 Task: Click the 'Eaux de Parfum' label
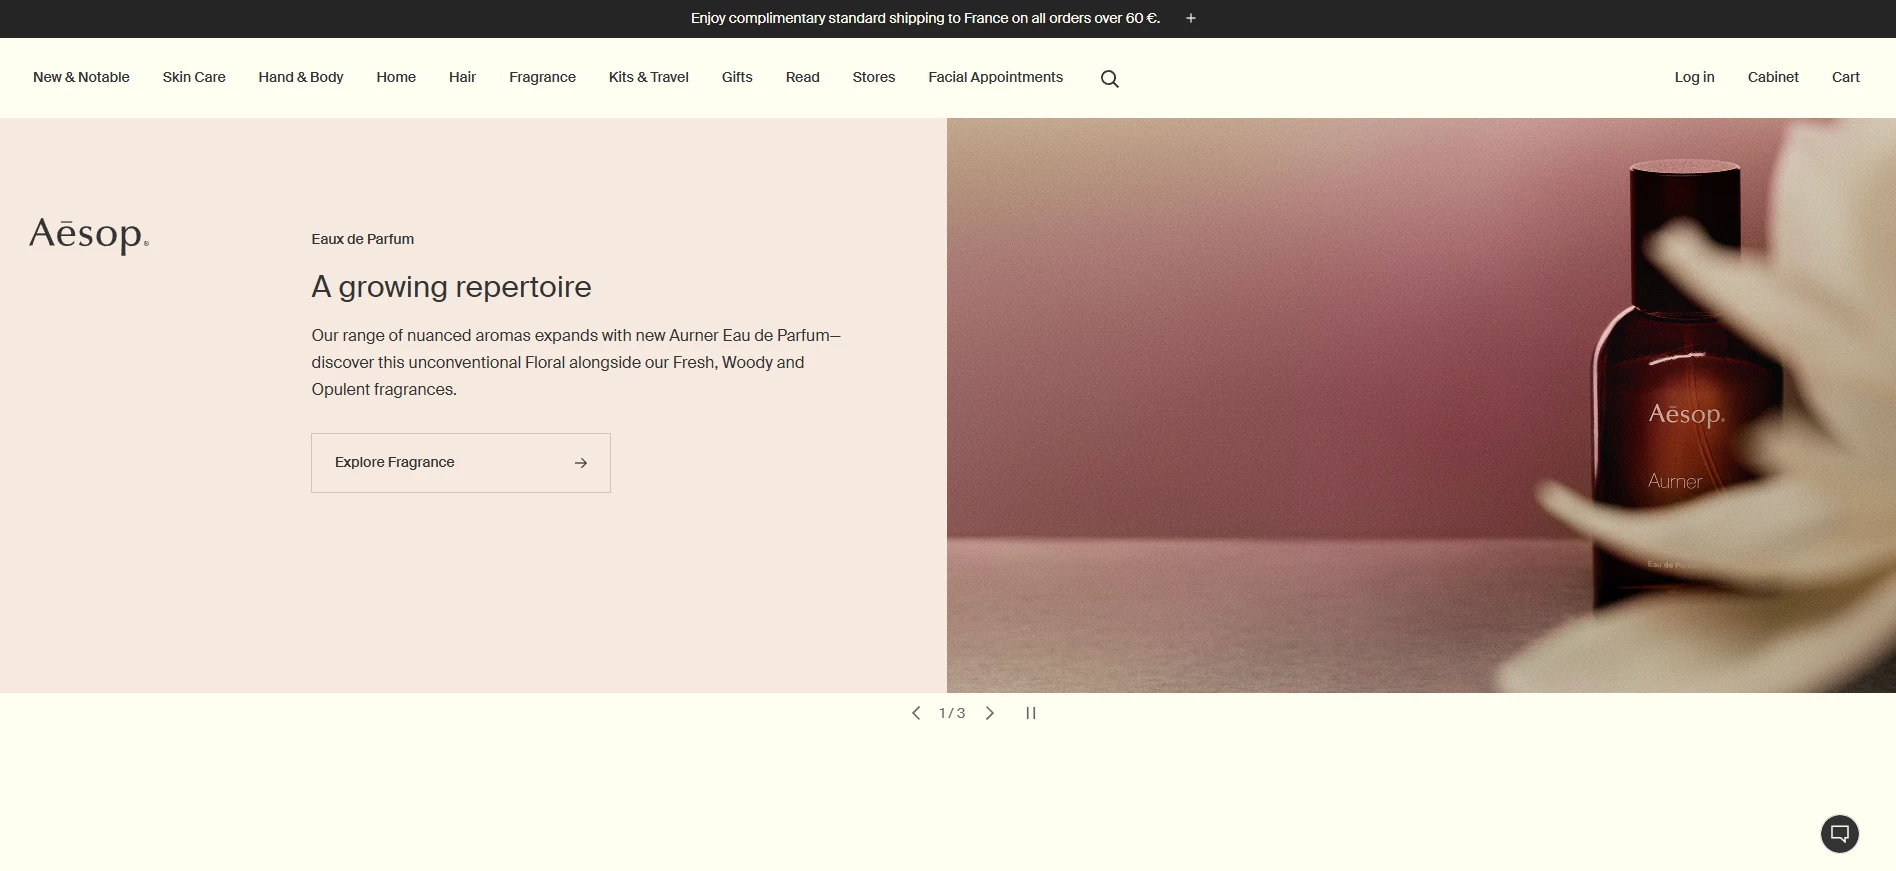tap(362, 239)
